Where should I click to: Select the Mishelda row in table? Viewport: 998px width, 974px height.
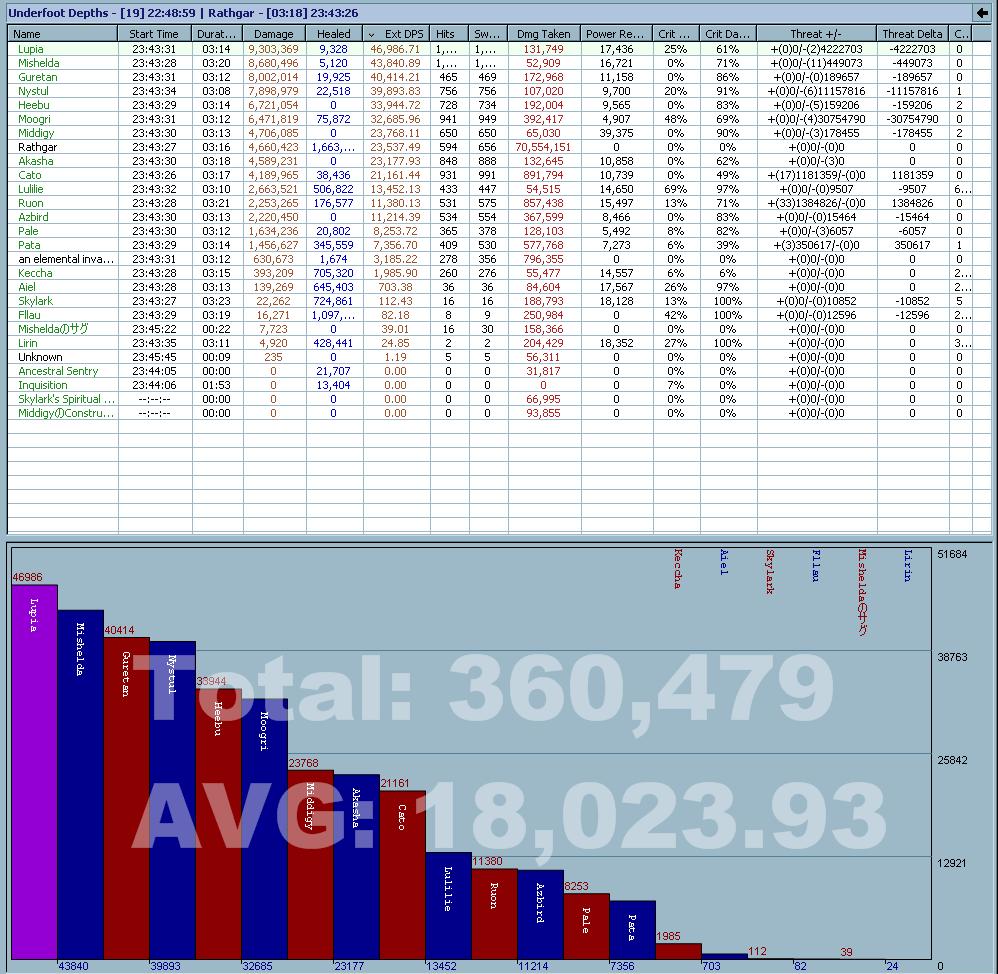click(499, 63)
